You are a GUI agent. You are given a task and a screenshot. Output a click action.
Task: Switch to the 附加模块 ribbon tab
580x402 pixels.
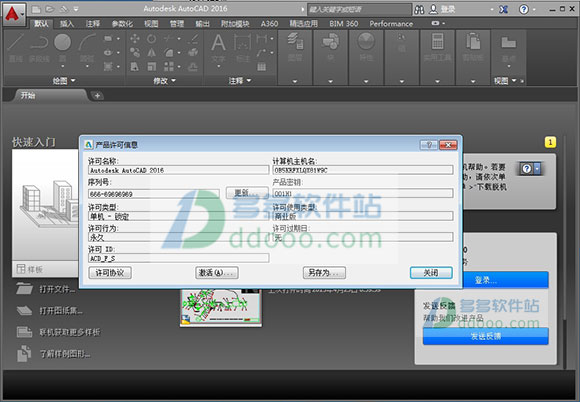tap(235, 24)
